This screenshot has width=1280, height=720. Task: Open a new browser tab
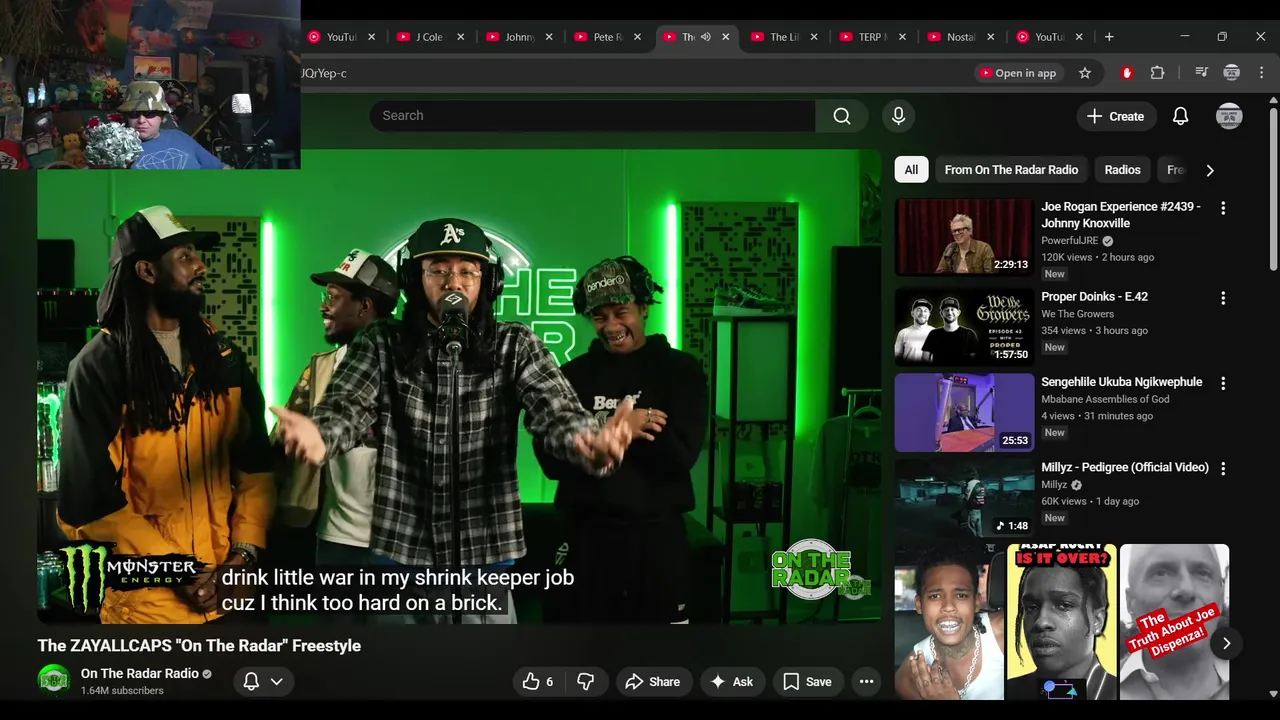[1109, 37]
